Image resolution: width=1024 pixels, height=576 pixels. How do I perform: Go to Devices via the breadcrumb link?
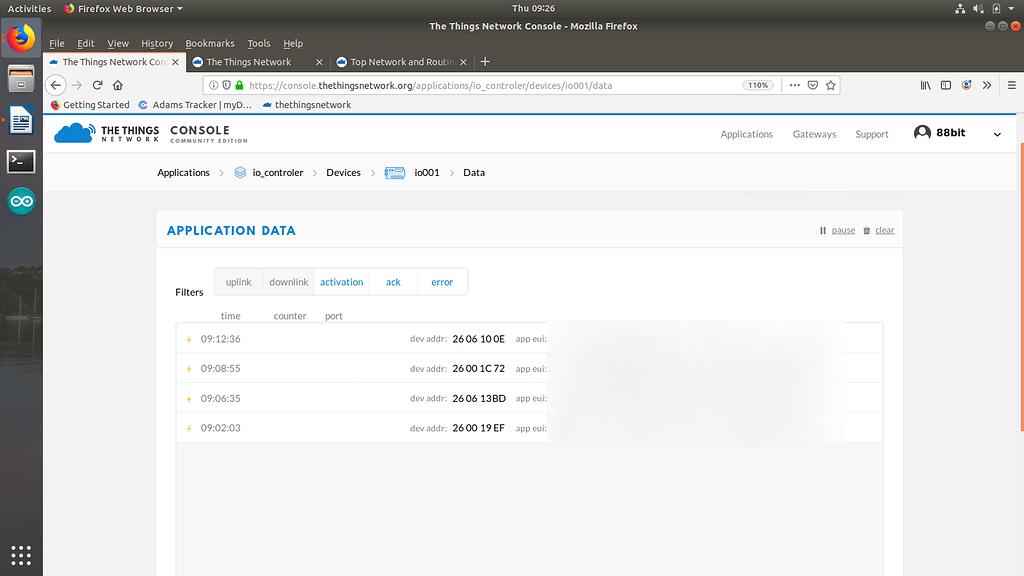(343, 172)
